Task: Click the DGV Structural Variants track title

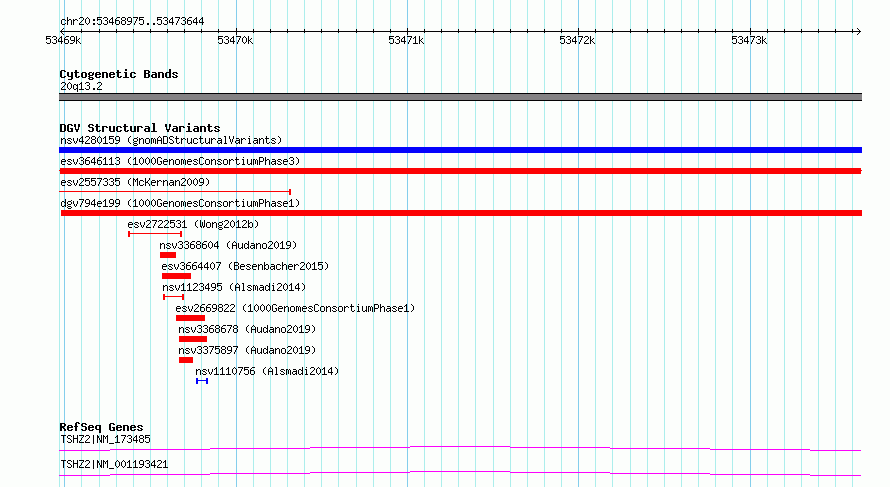Action: pyautogui.click(x=140, y=128)
